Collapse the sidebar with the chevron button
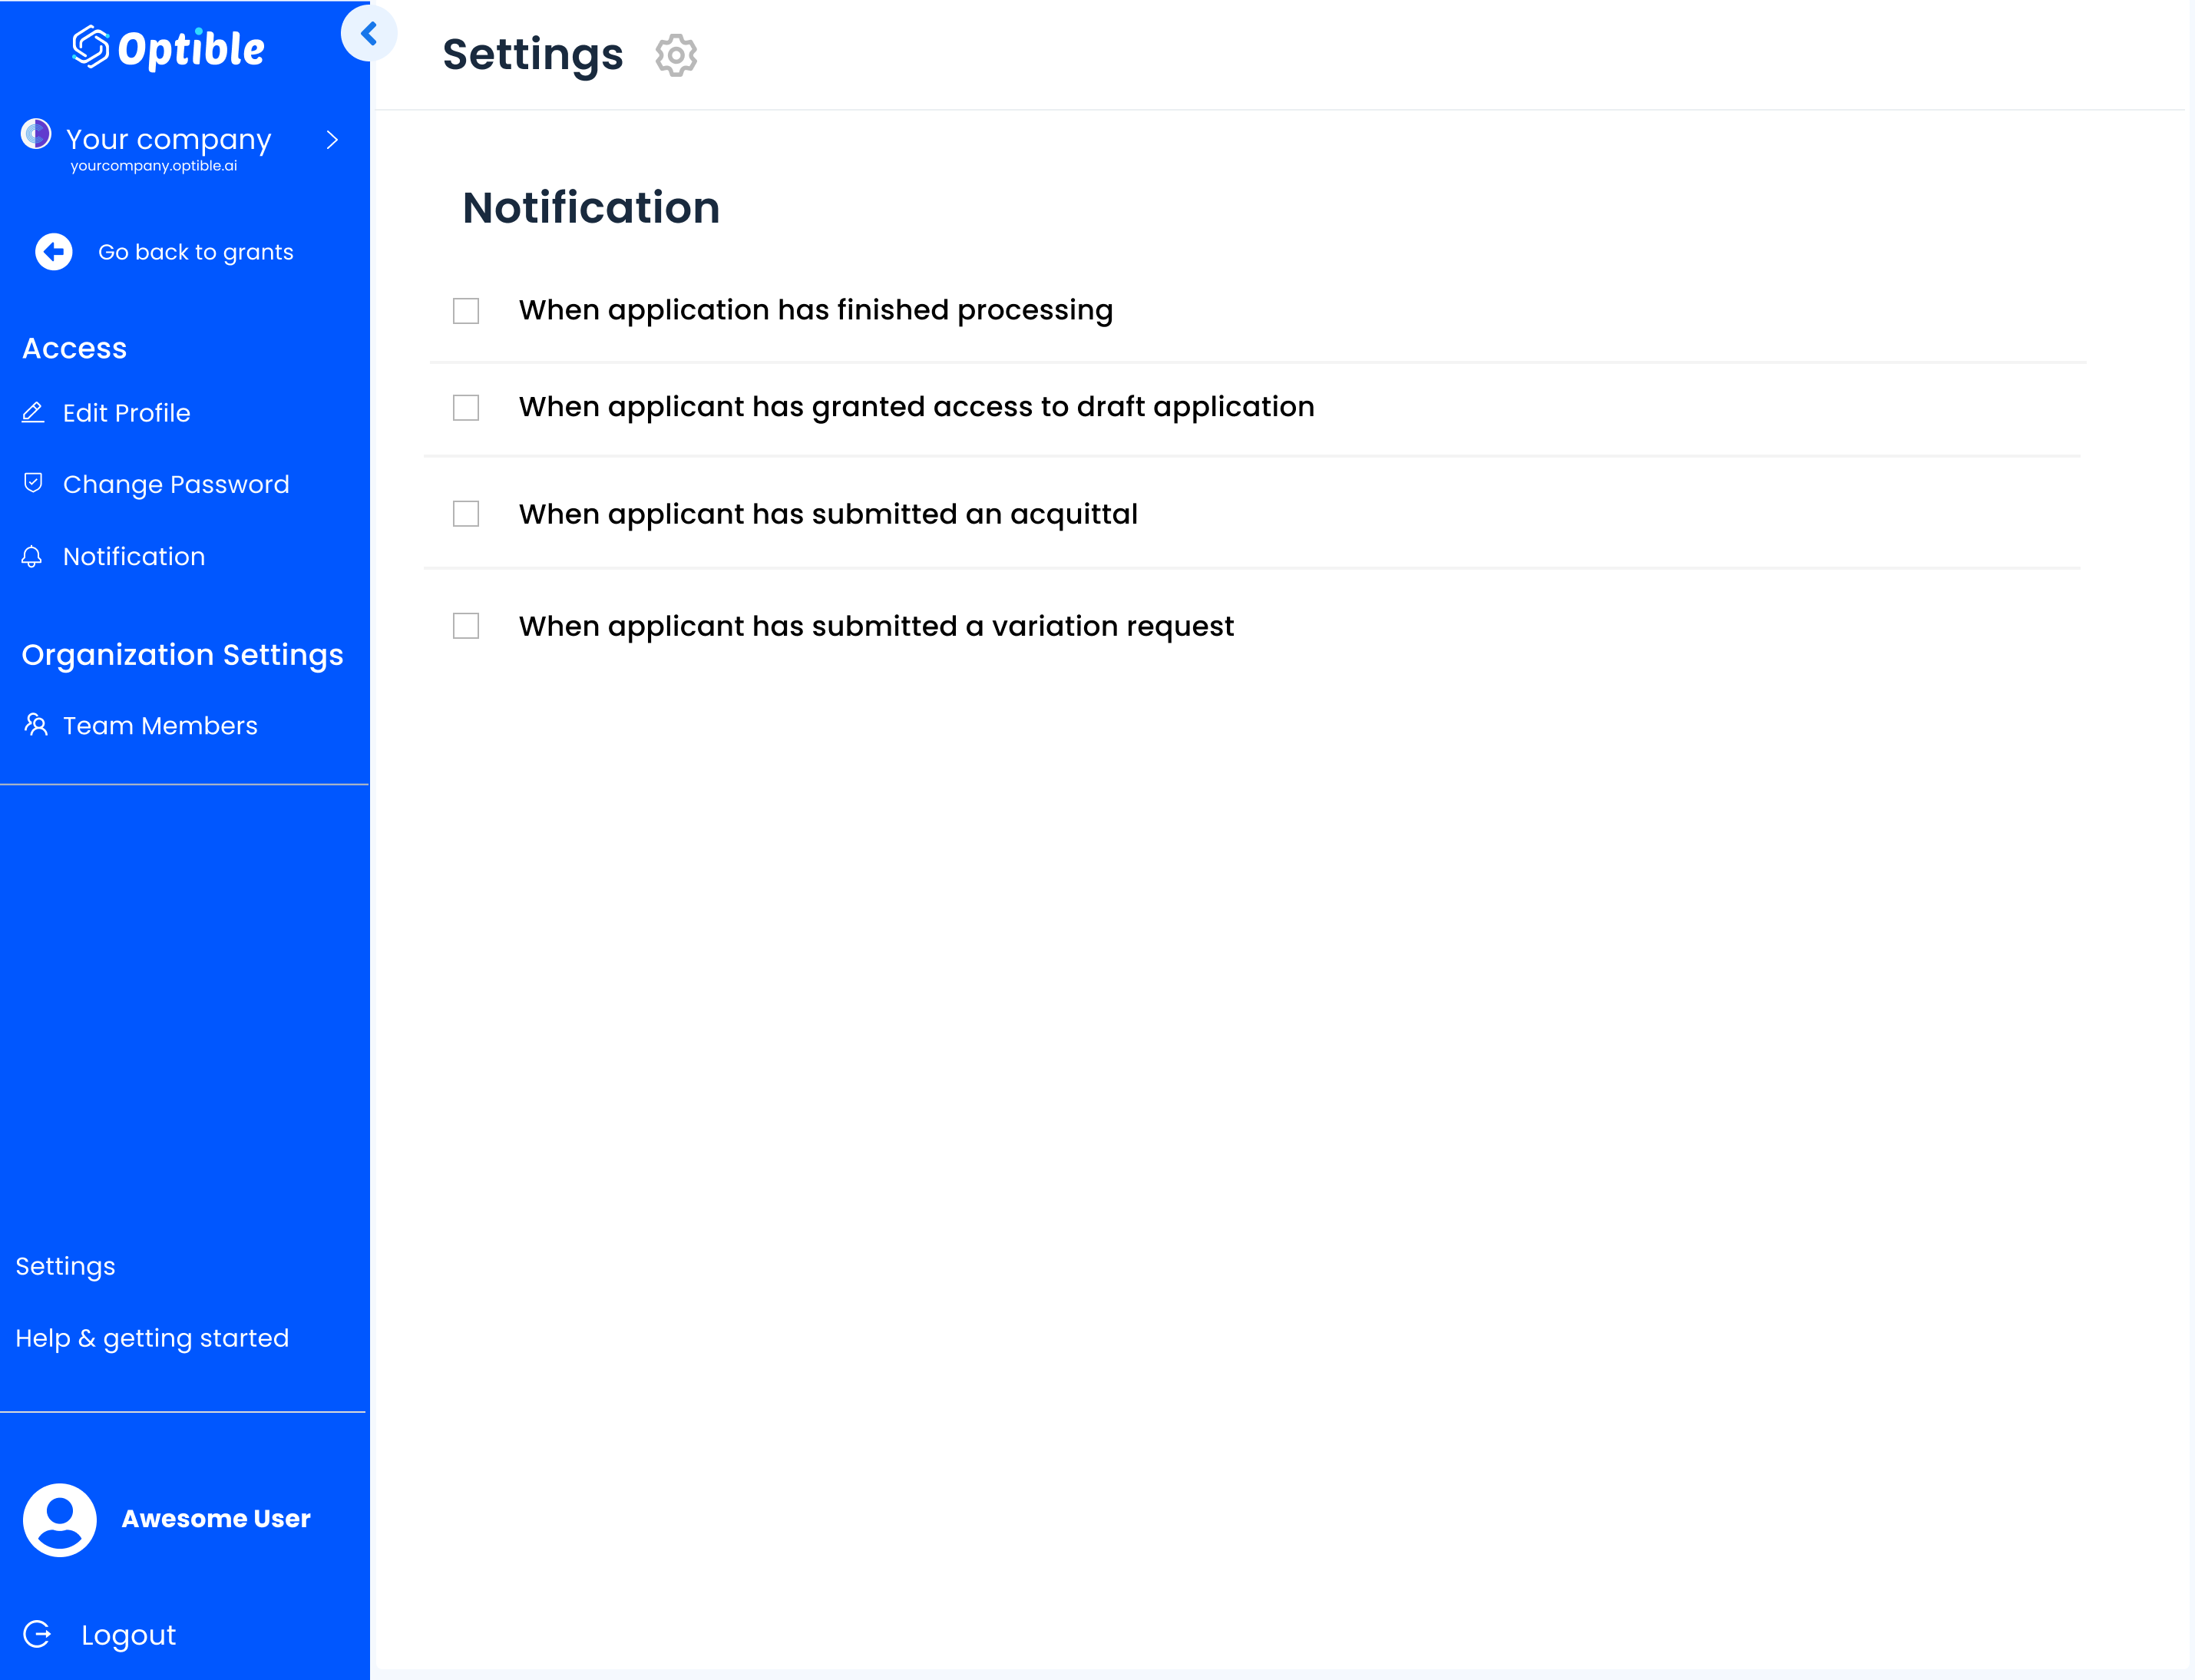This screenshot has width=2195, height=1680. 369,33
